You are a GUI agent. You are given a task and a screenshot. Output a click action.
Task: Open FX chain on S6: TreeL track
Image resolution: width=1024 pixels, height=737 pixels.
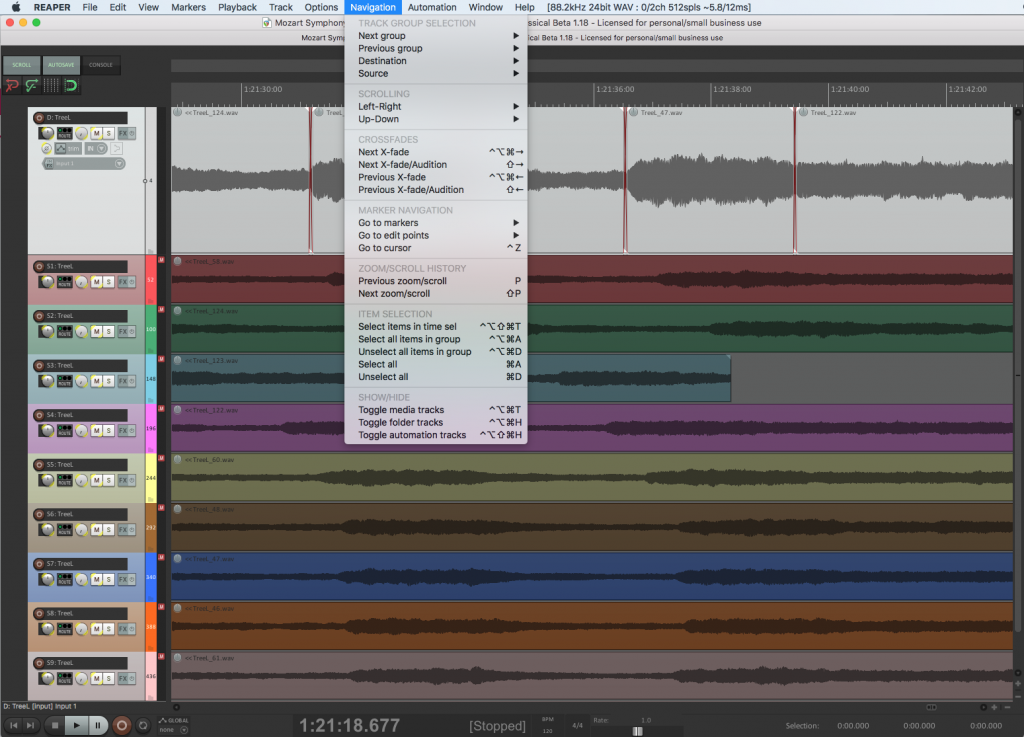(123, 529)
